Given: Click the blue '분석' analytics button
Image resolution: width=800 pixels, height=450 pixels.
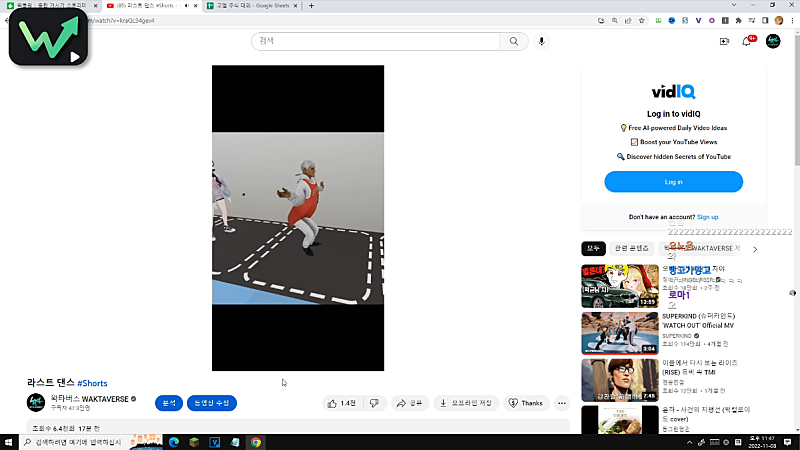Looking at the screenshot, I should coord(169,403).
